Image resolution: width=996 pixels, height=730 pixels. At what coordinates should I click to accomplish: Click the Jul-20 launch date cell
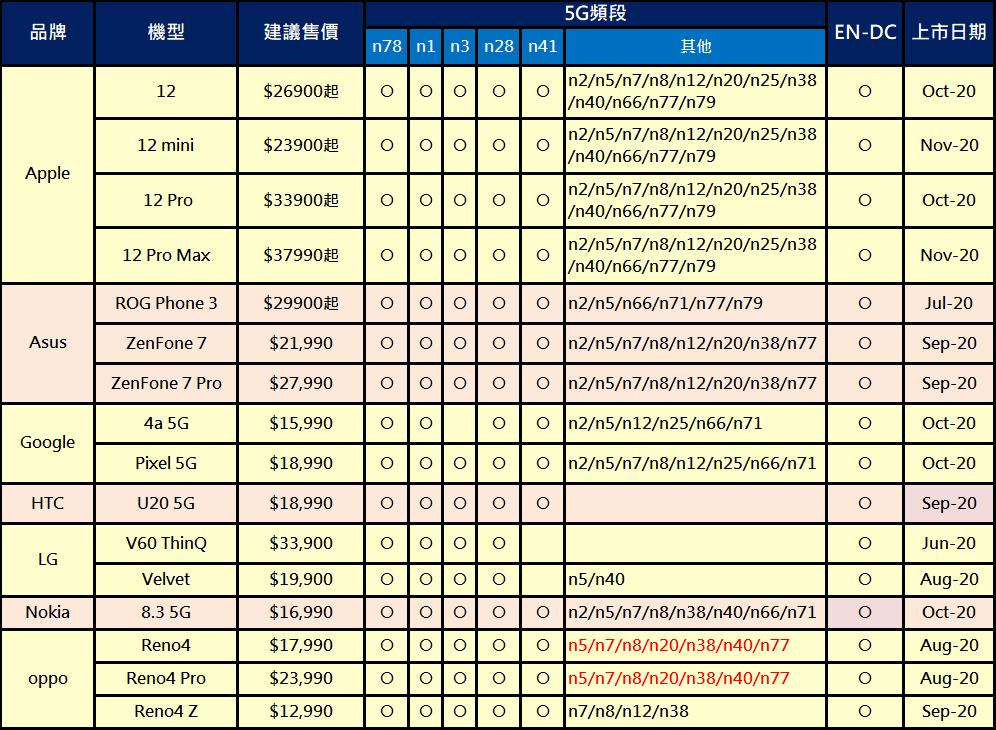tap(949, 304)
